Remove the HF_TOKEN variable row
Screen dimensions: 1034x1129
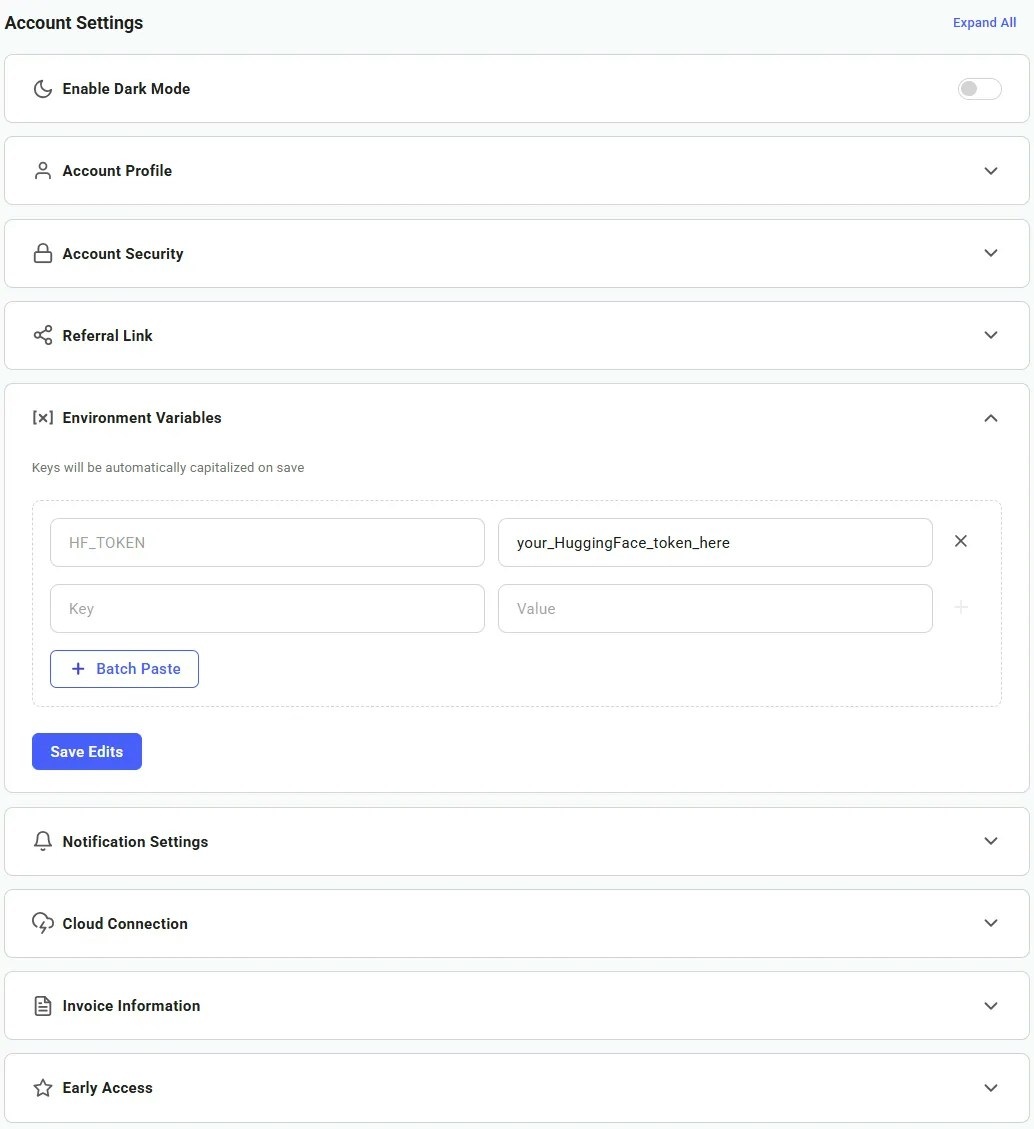point(961,541)
